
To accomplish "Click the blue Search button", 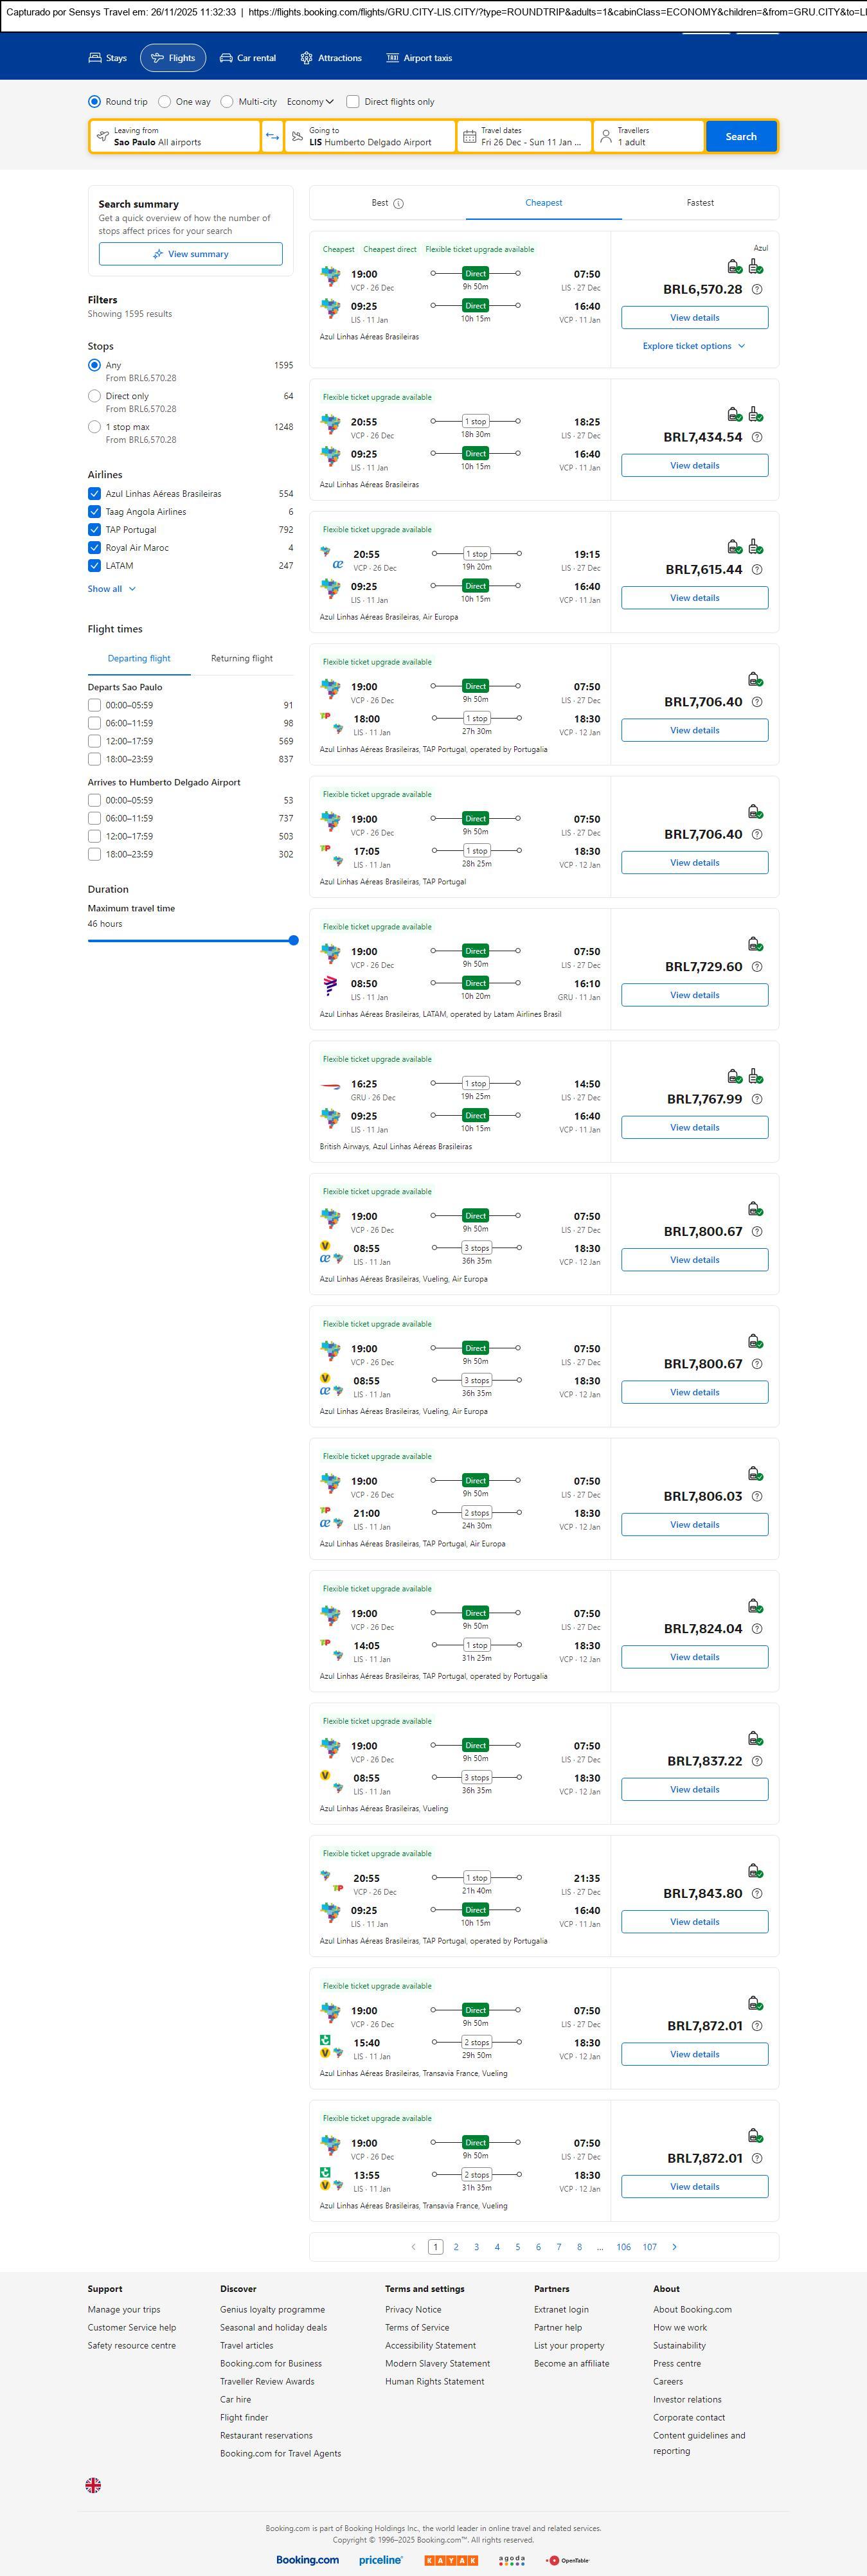I will [740, 136].
